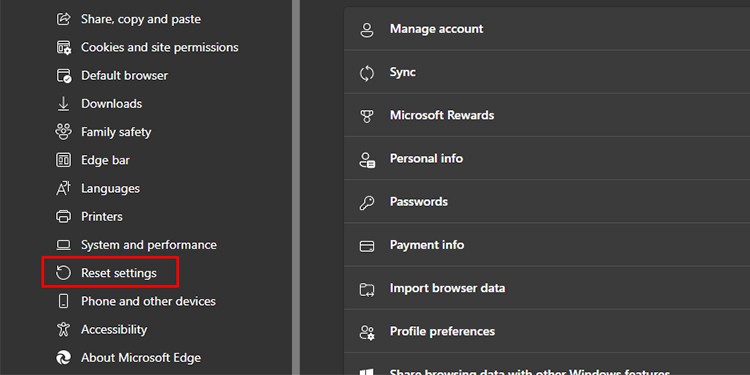The image size is (750, 375).
Task: Open Passwords row
Action: click(547, 201)
